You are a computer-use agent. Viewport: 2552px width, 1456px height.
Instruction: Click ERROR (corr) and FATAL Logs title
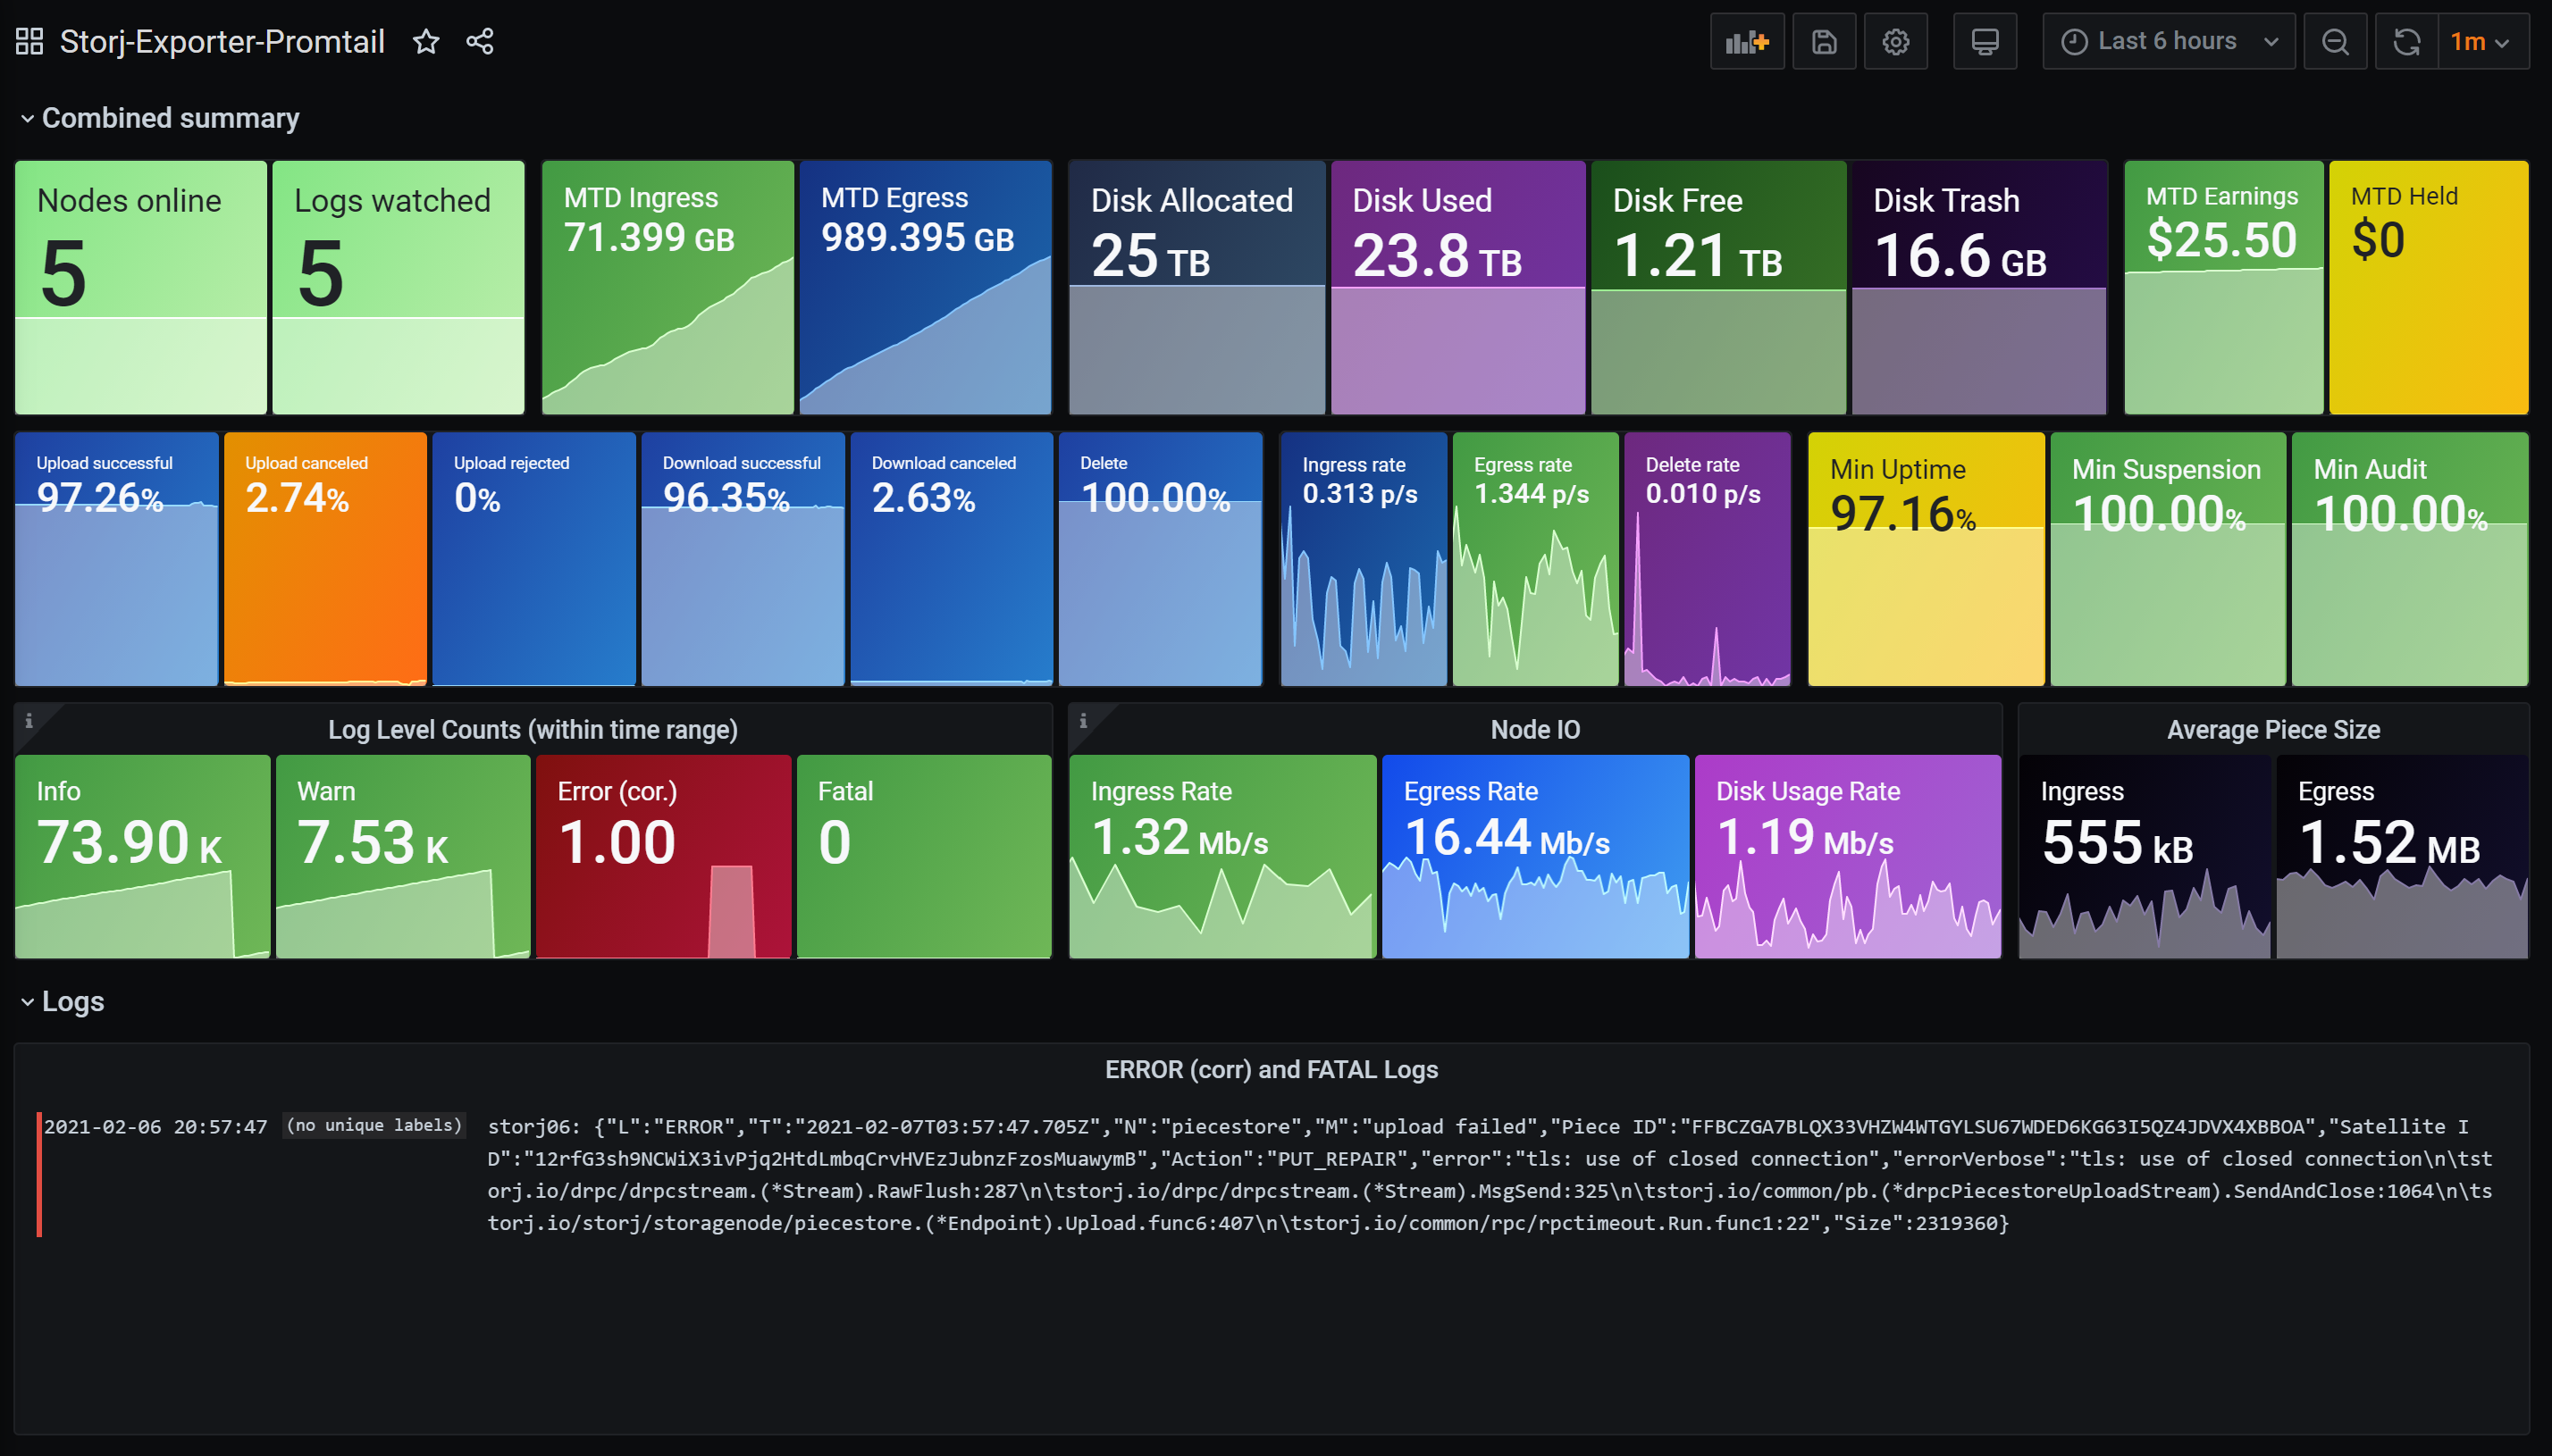(x=1271, y=1069)
